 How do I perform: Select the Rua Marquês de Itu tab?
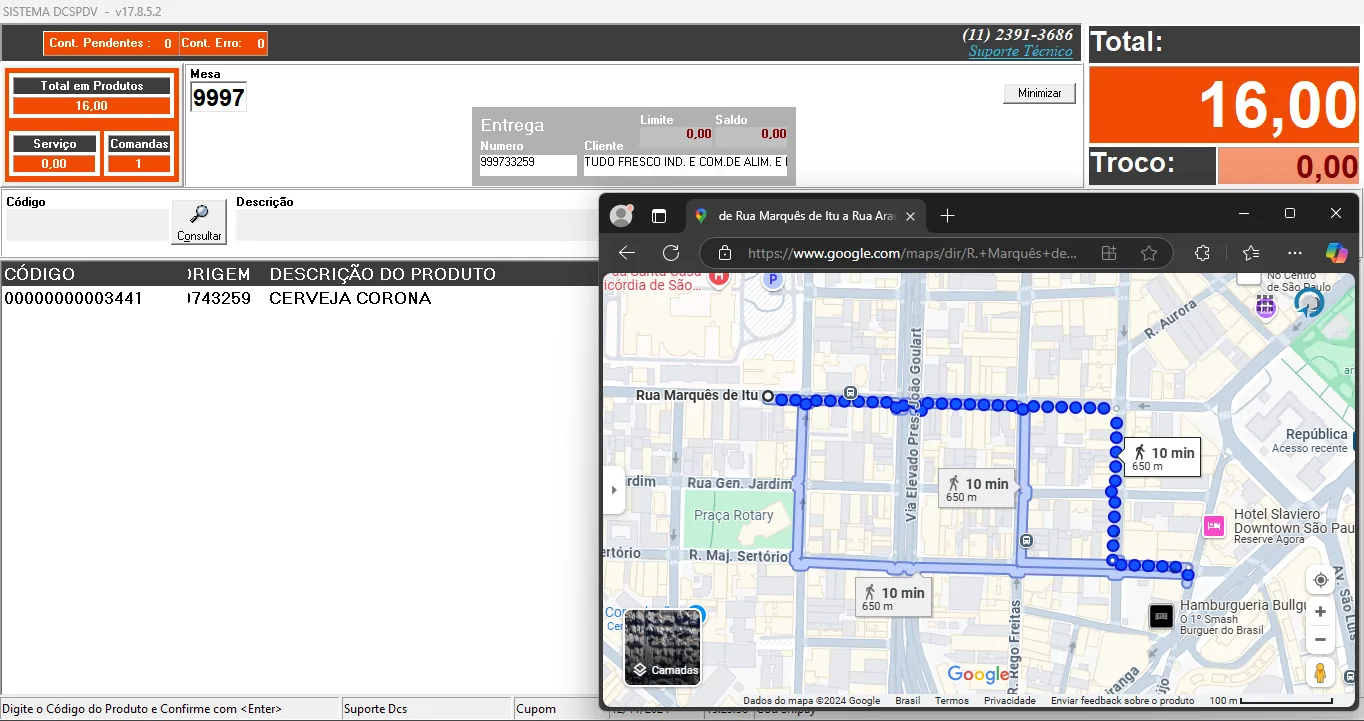804,216
